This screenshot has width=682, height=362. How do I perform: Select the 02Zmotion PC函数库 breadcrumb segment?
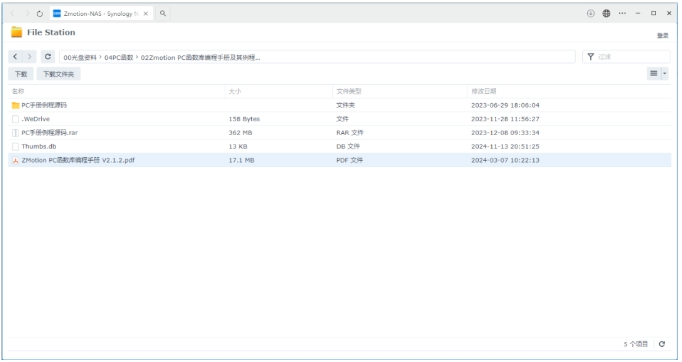pos(201,57)
